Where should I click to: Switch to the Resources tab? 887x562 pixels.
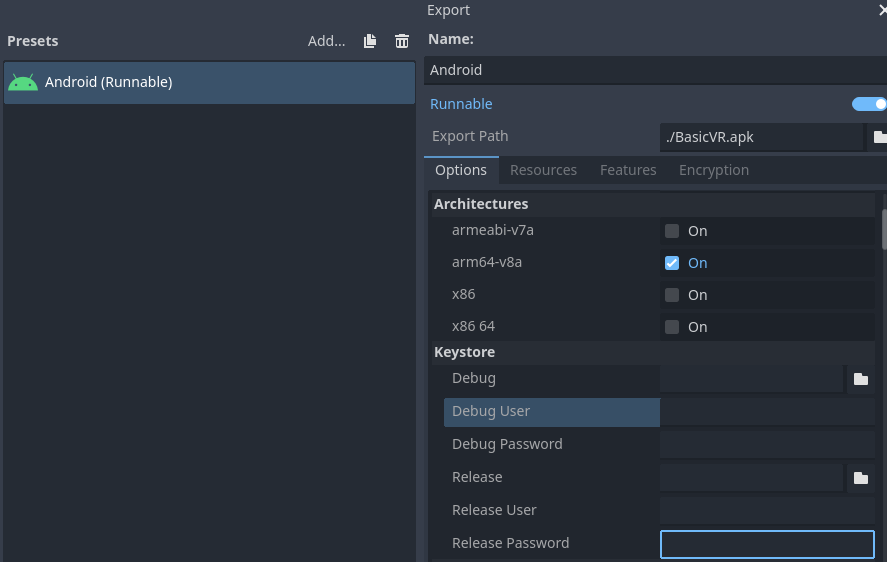coord(543,170)
